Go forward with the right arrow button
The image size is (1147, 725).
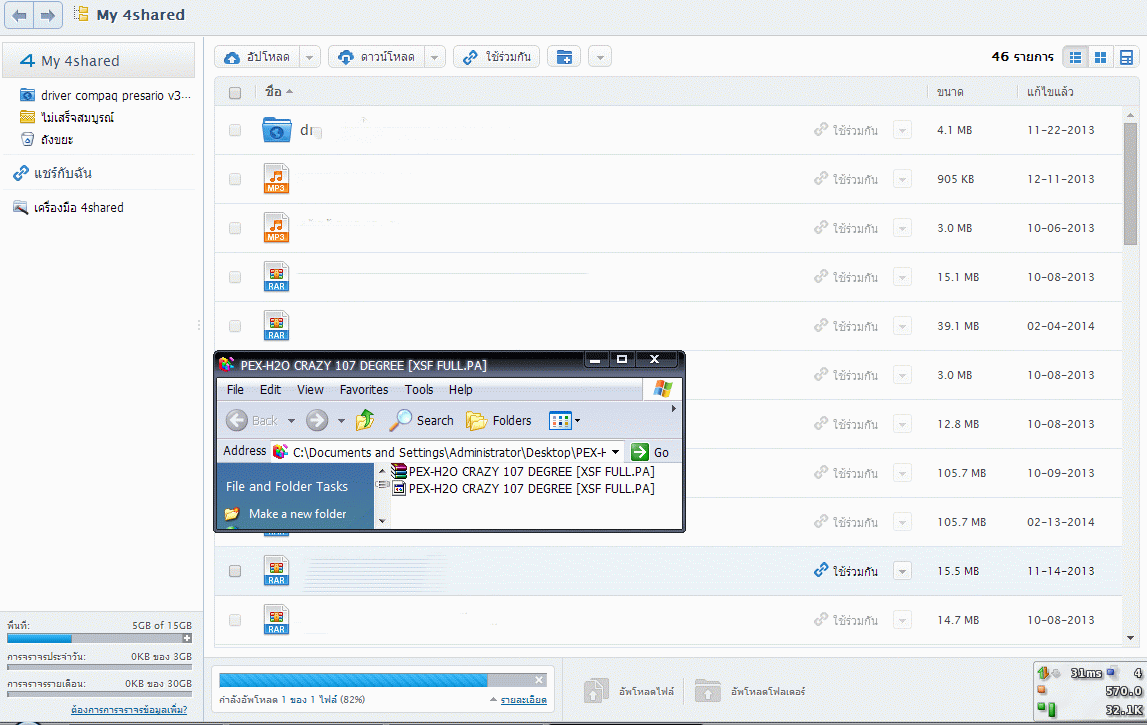(x=48, y=15)
